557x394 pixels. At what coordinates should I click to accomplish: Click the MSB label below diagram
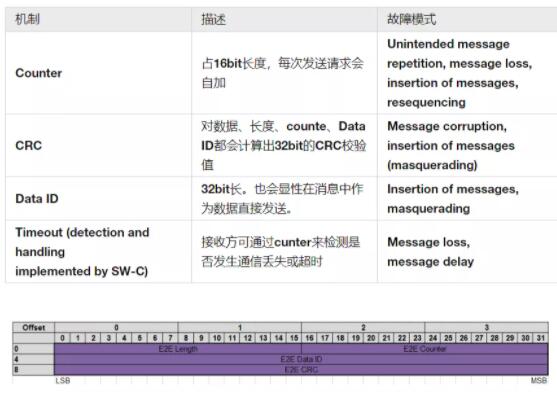539,380
